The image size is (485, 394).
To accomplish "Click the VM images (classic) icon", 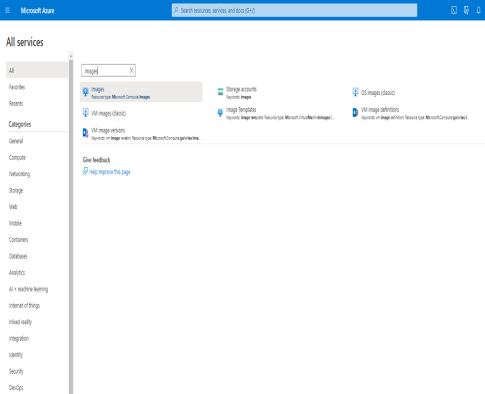I will click(x=86, y=113).
